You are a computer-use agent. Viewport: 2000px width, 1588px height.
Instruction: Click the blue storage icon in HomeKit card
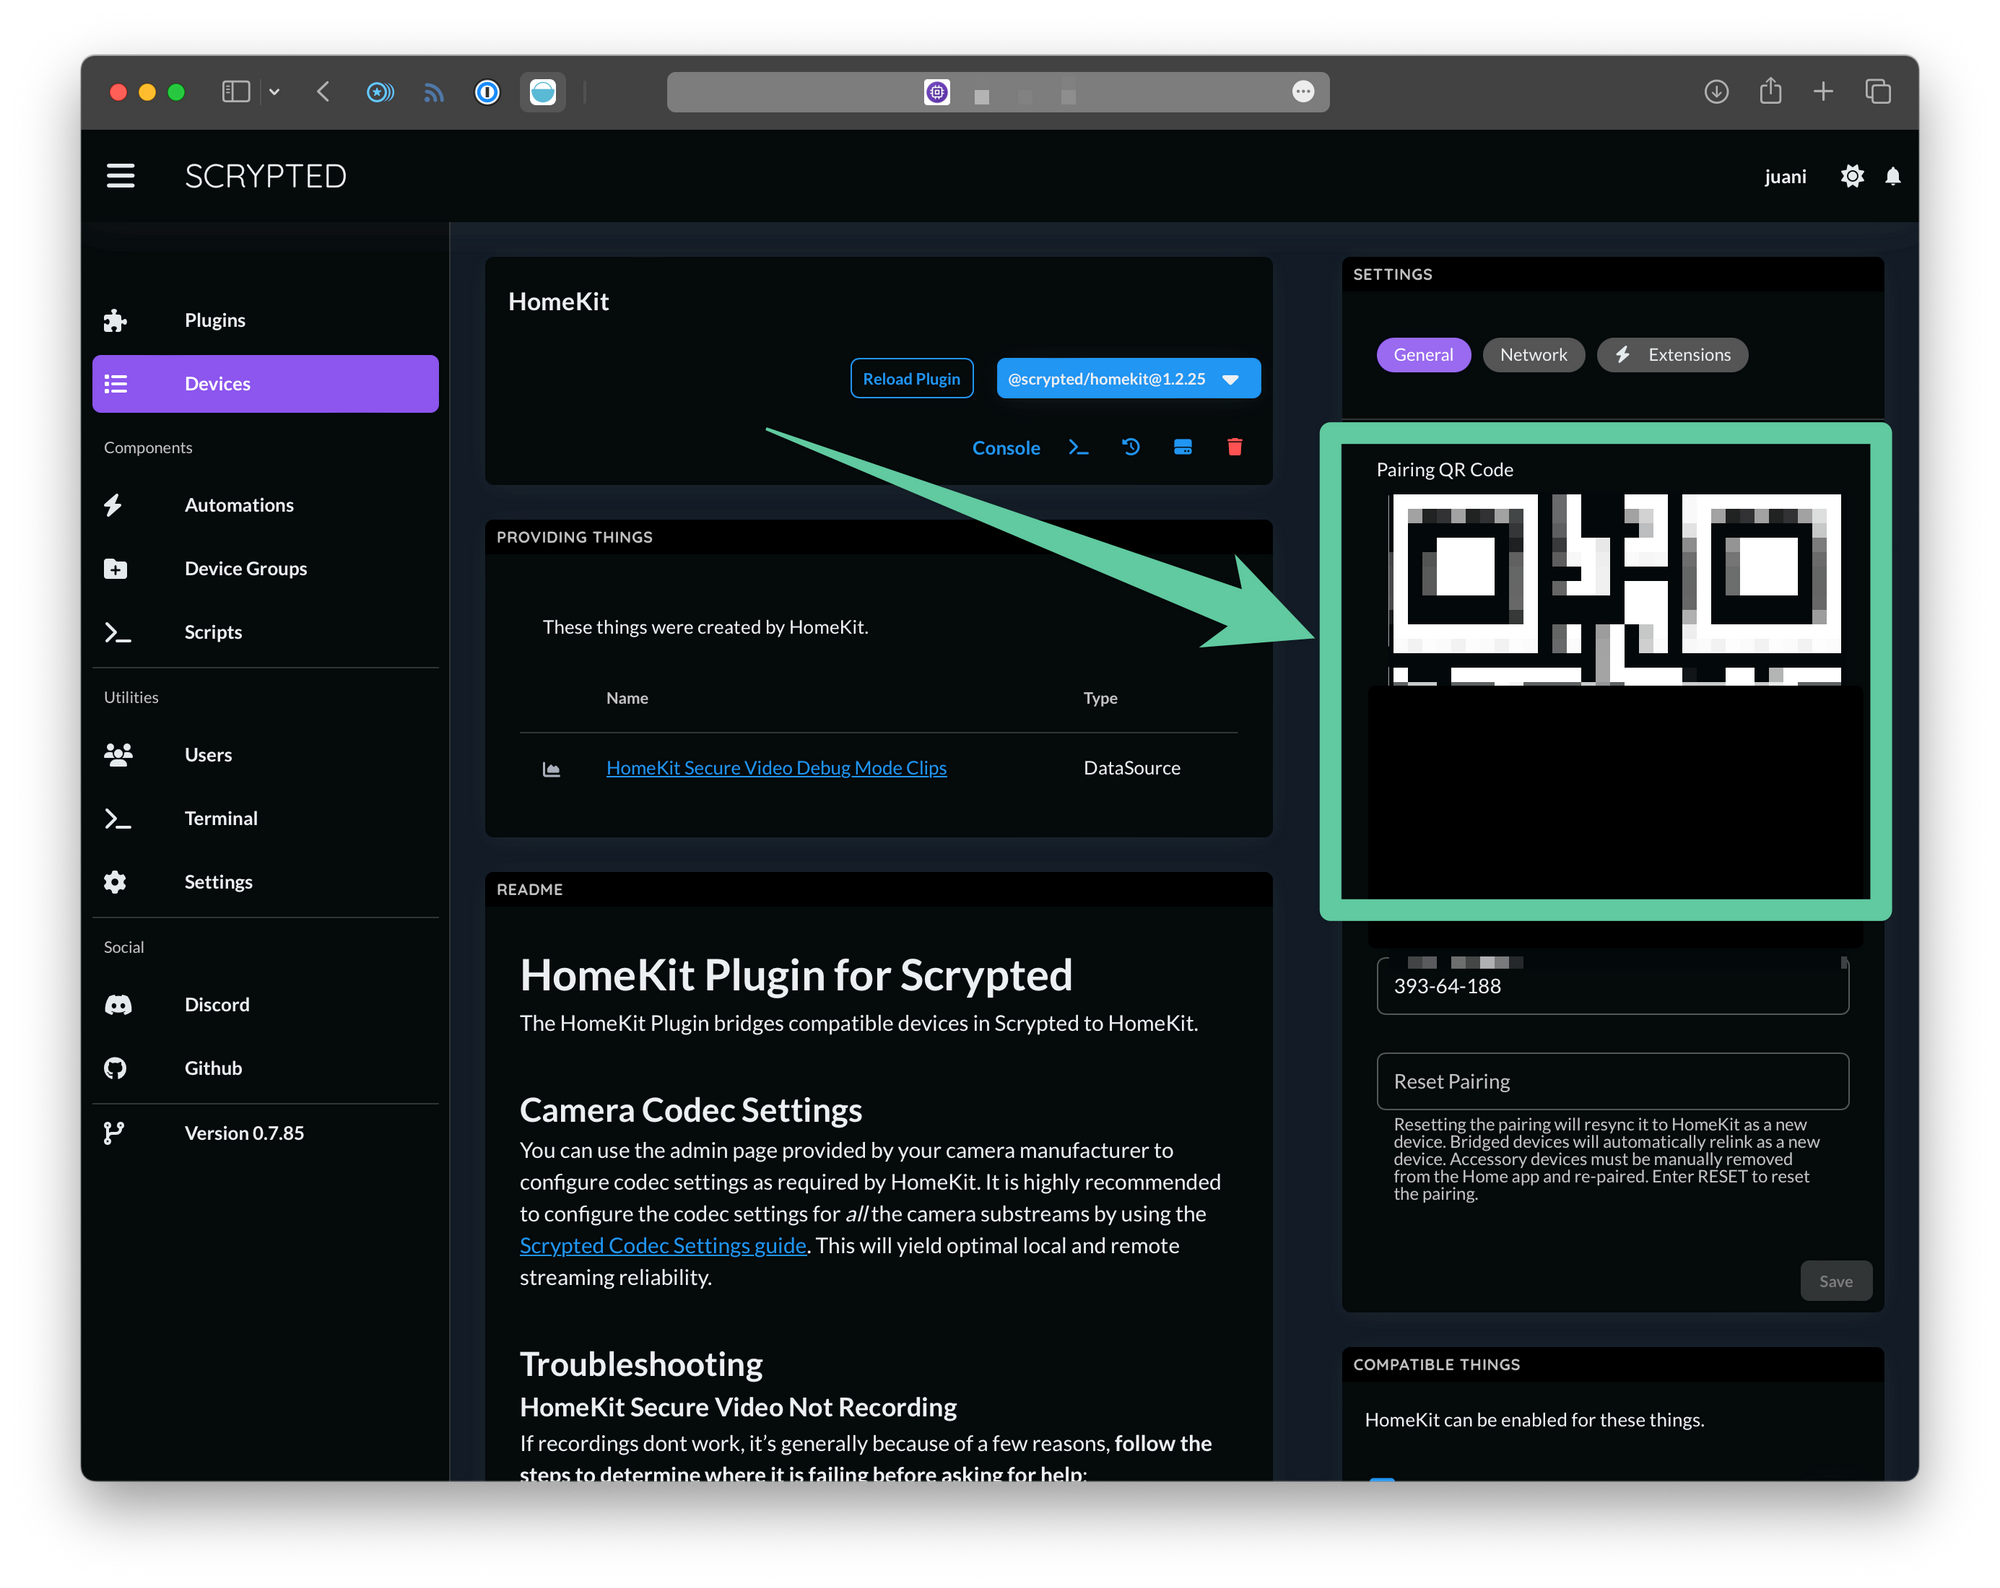(1183, 447)
